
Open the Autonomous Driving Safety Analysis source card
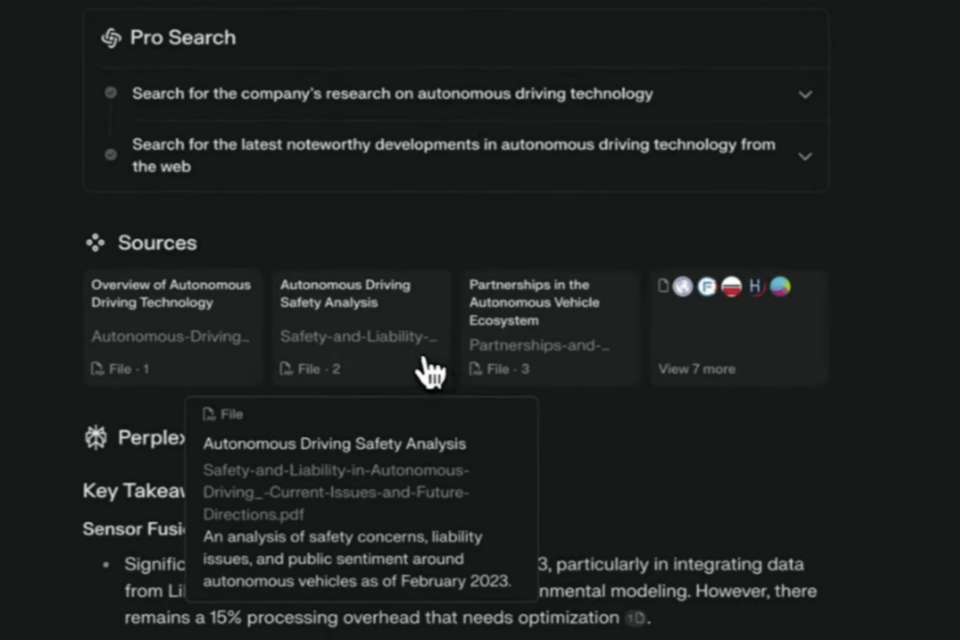point(360,327)
